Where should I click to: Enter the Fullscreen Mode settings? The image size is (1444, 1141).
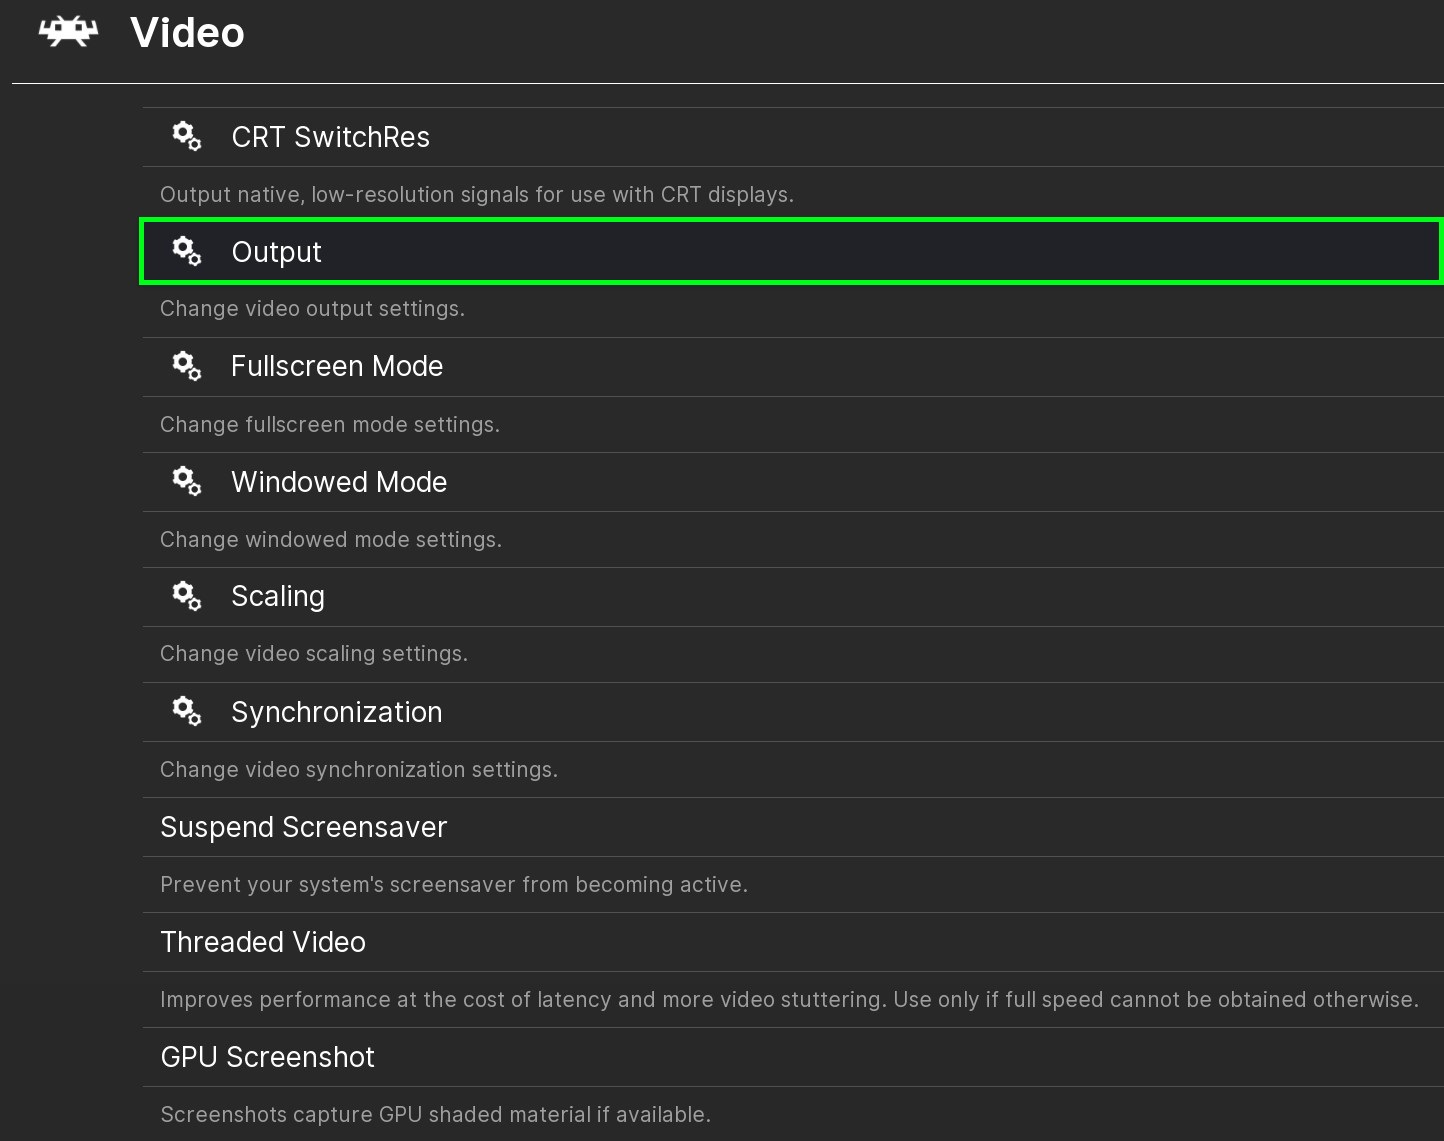pos(337,366)
